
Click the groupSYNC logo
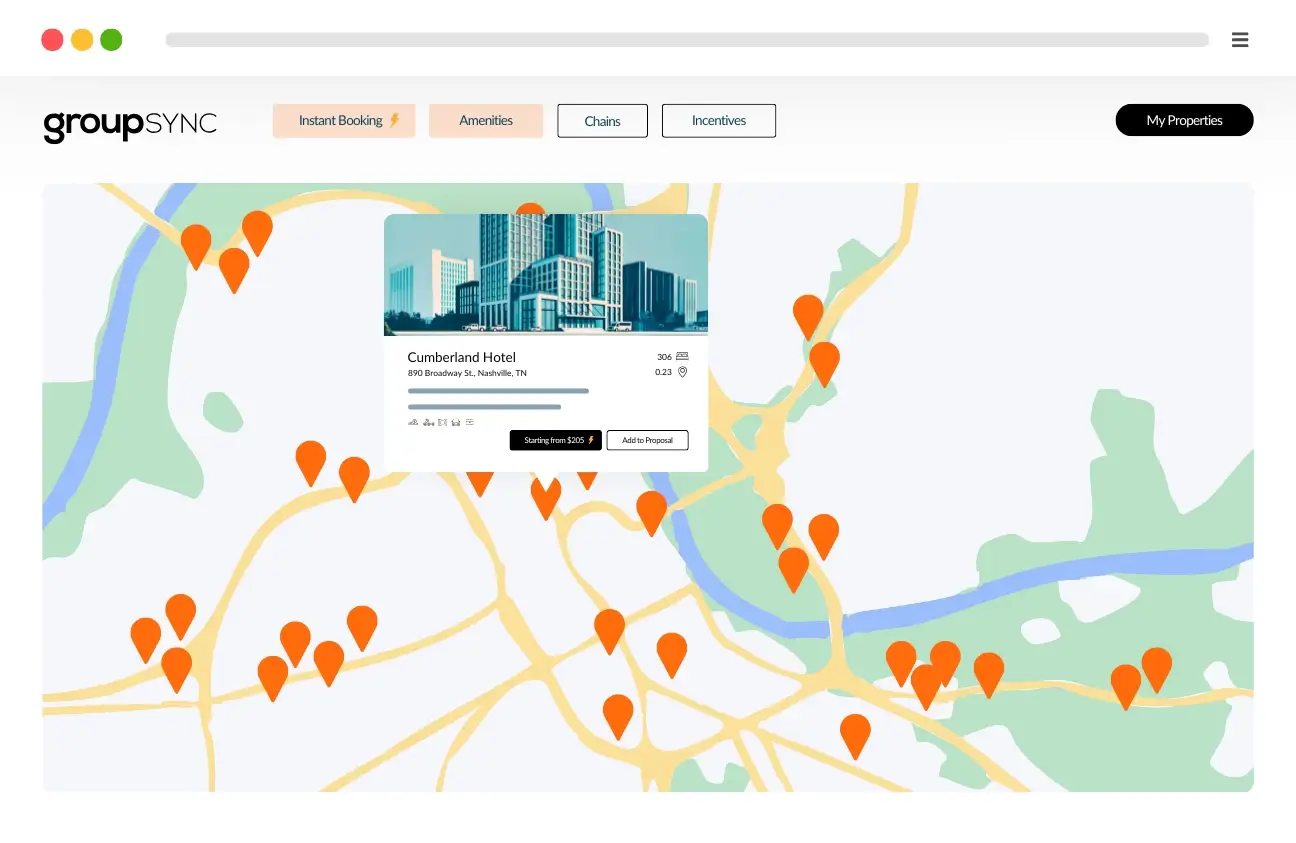click(x=130, y=125)
